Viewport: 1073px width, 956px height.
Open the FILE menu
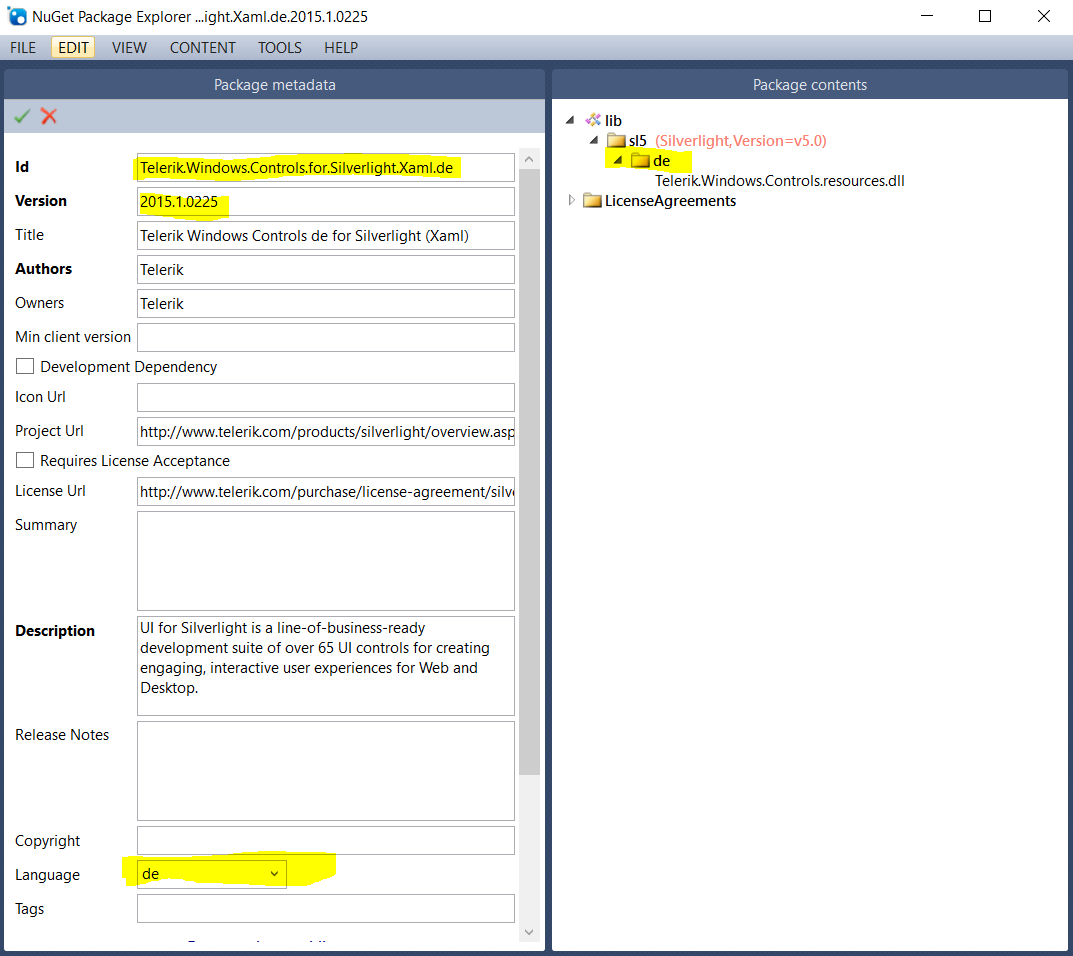pyautogui.click(x=23, y=48)
